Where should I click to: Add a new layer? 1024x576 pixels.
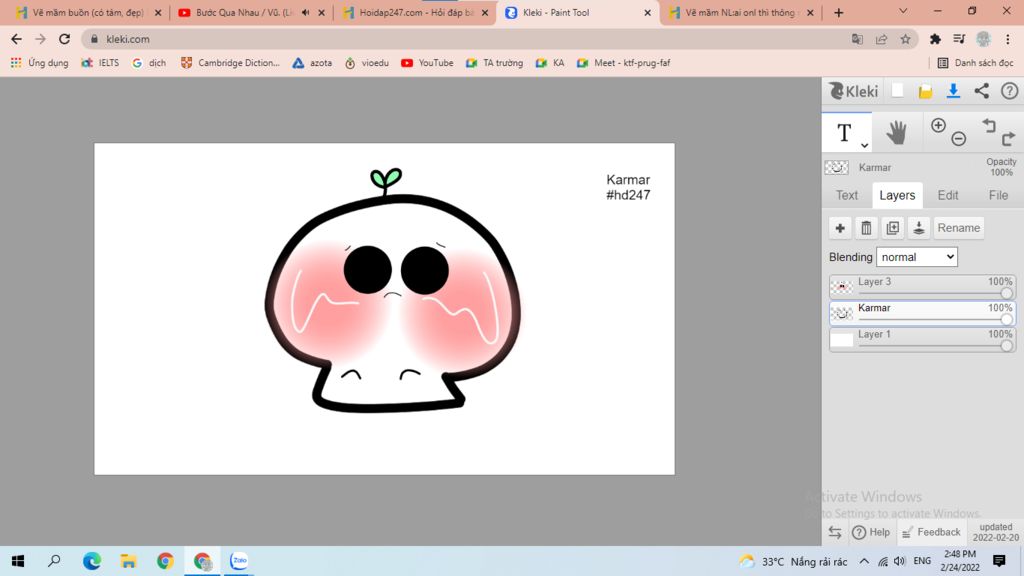pos(840,228)
